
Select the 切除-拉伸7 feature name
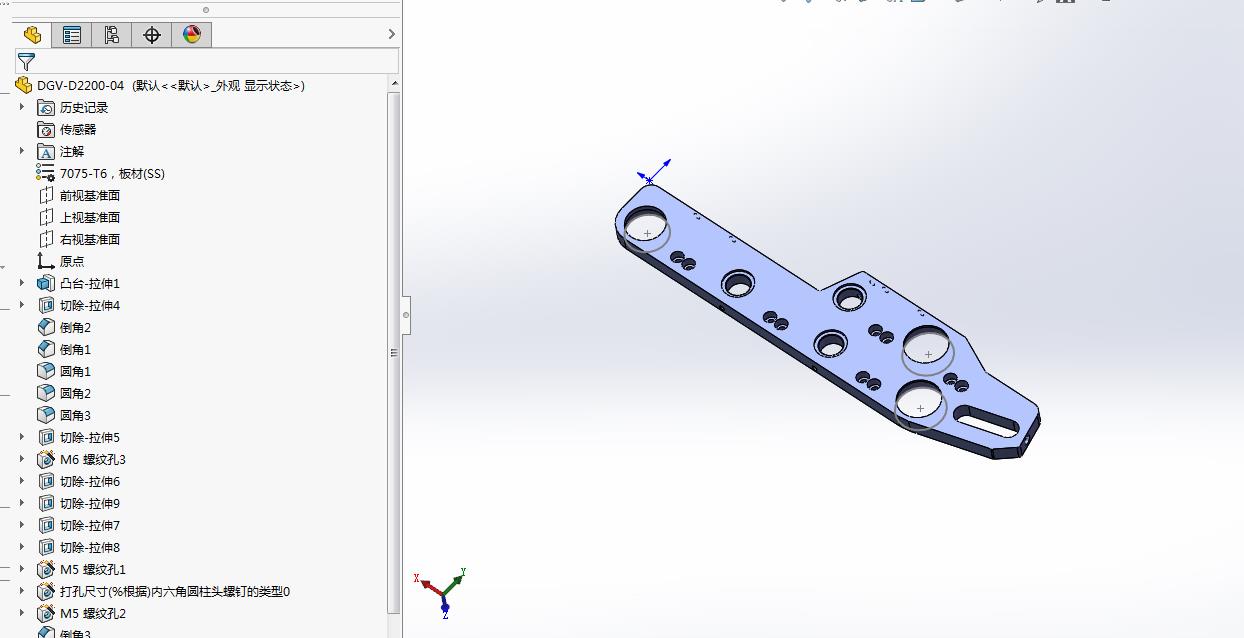[90, 525]
